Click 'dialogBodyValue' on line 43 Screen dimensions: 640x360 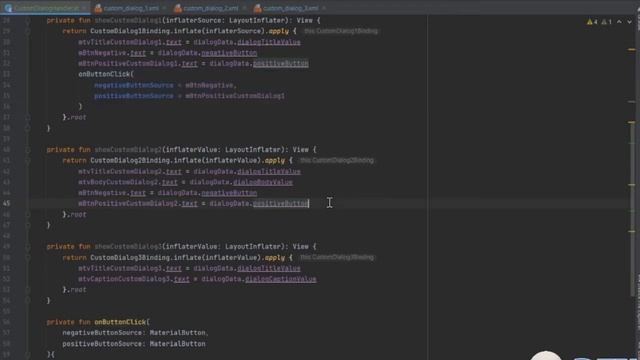click(263, 182)
